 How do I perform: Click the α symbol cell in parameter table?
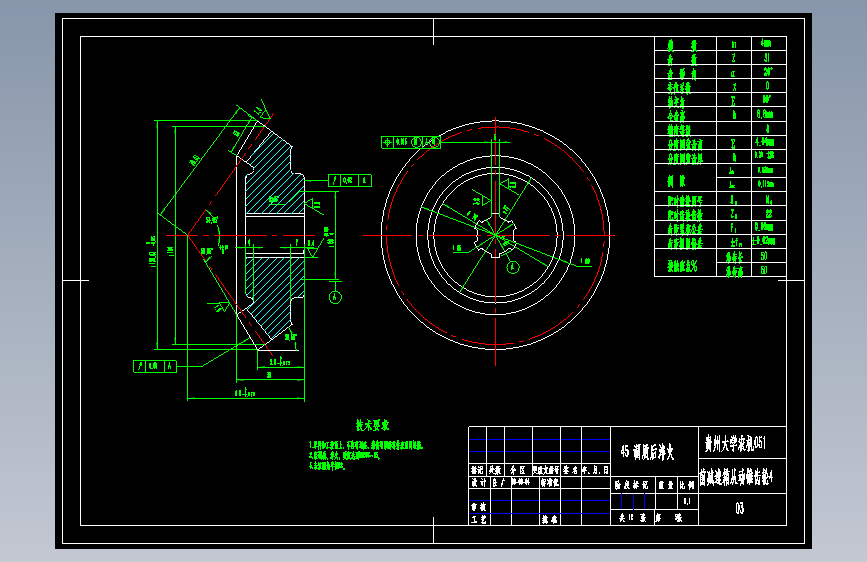(x=734, y=72)
